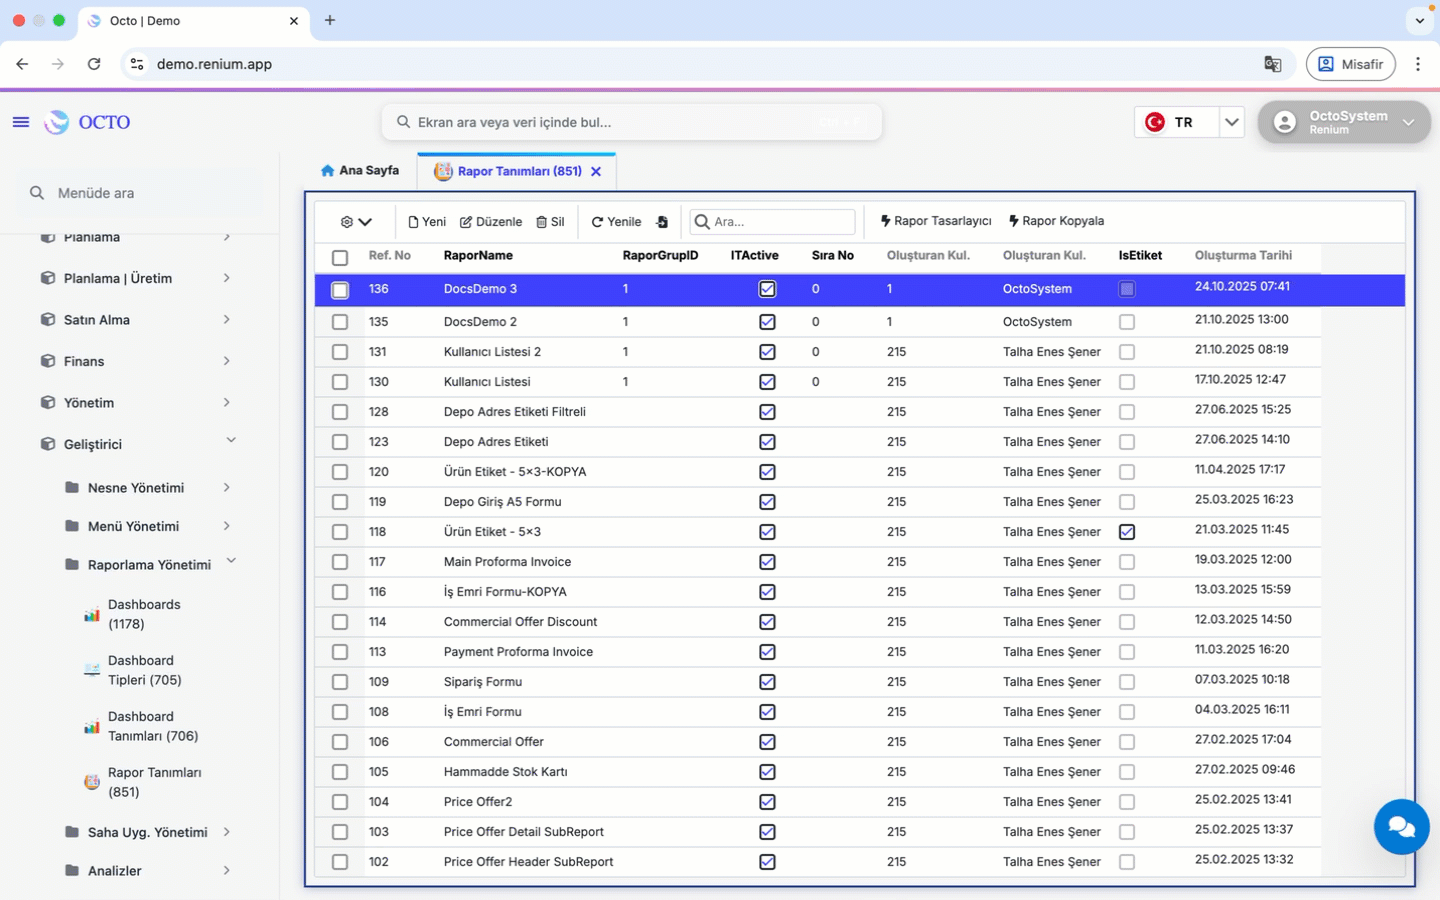Screen dimensions: 1440x900
Task: Click the Sil trash toolbar button
Action: 550,222
